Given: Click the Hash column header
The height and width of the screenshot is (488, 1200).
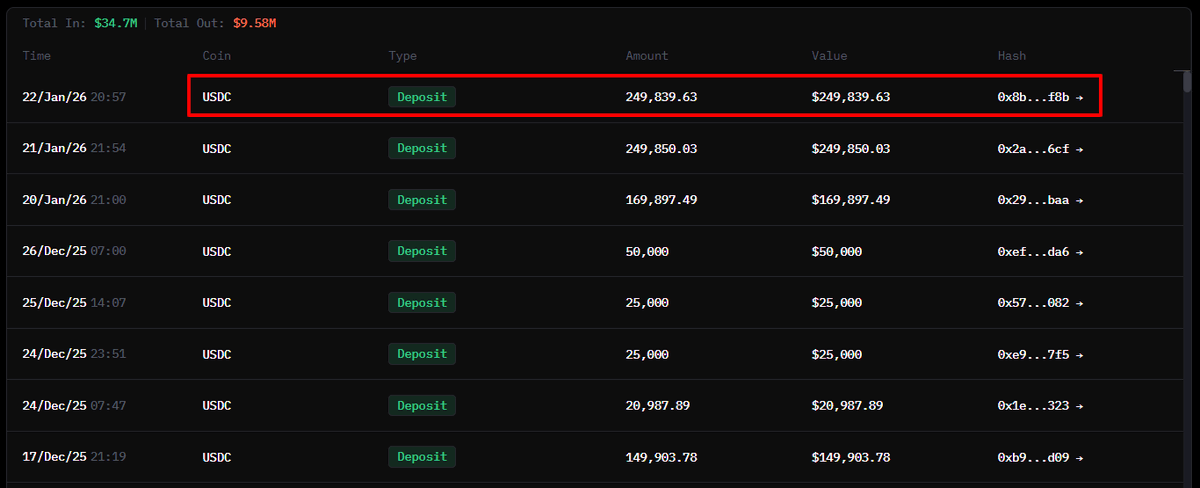Looking at the screenshot, I should click(x=1012, y=56).
